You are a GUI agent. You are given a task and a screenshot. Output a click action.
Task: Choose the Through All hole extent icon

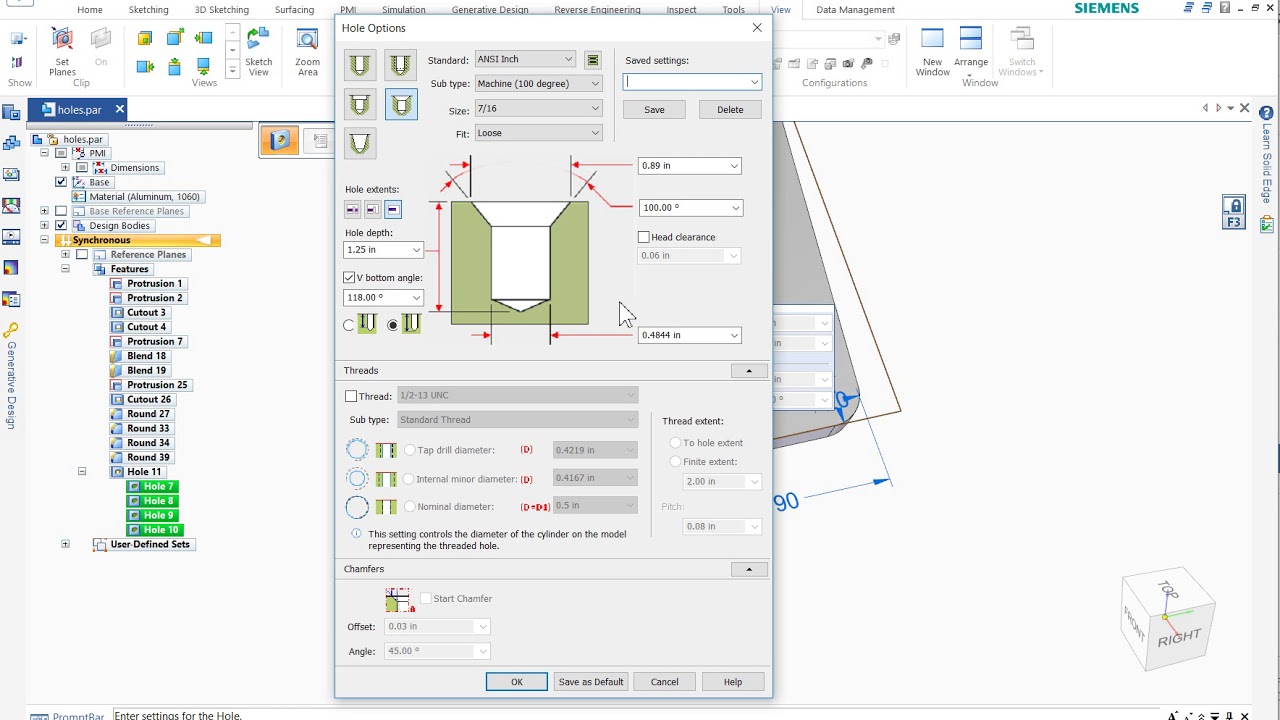pyautogui.click(x=352, y=209)
